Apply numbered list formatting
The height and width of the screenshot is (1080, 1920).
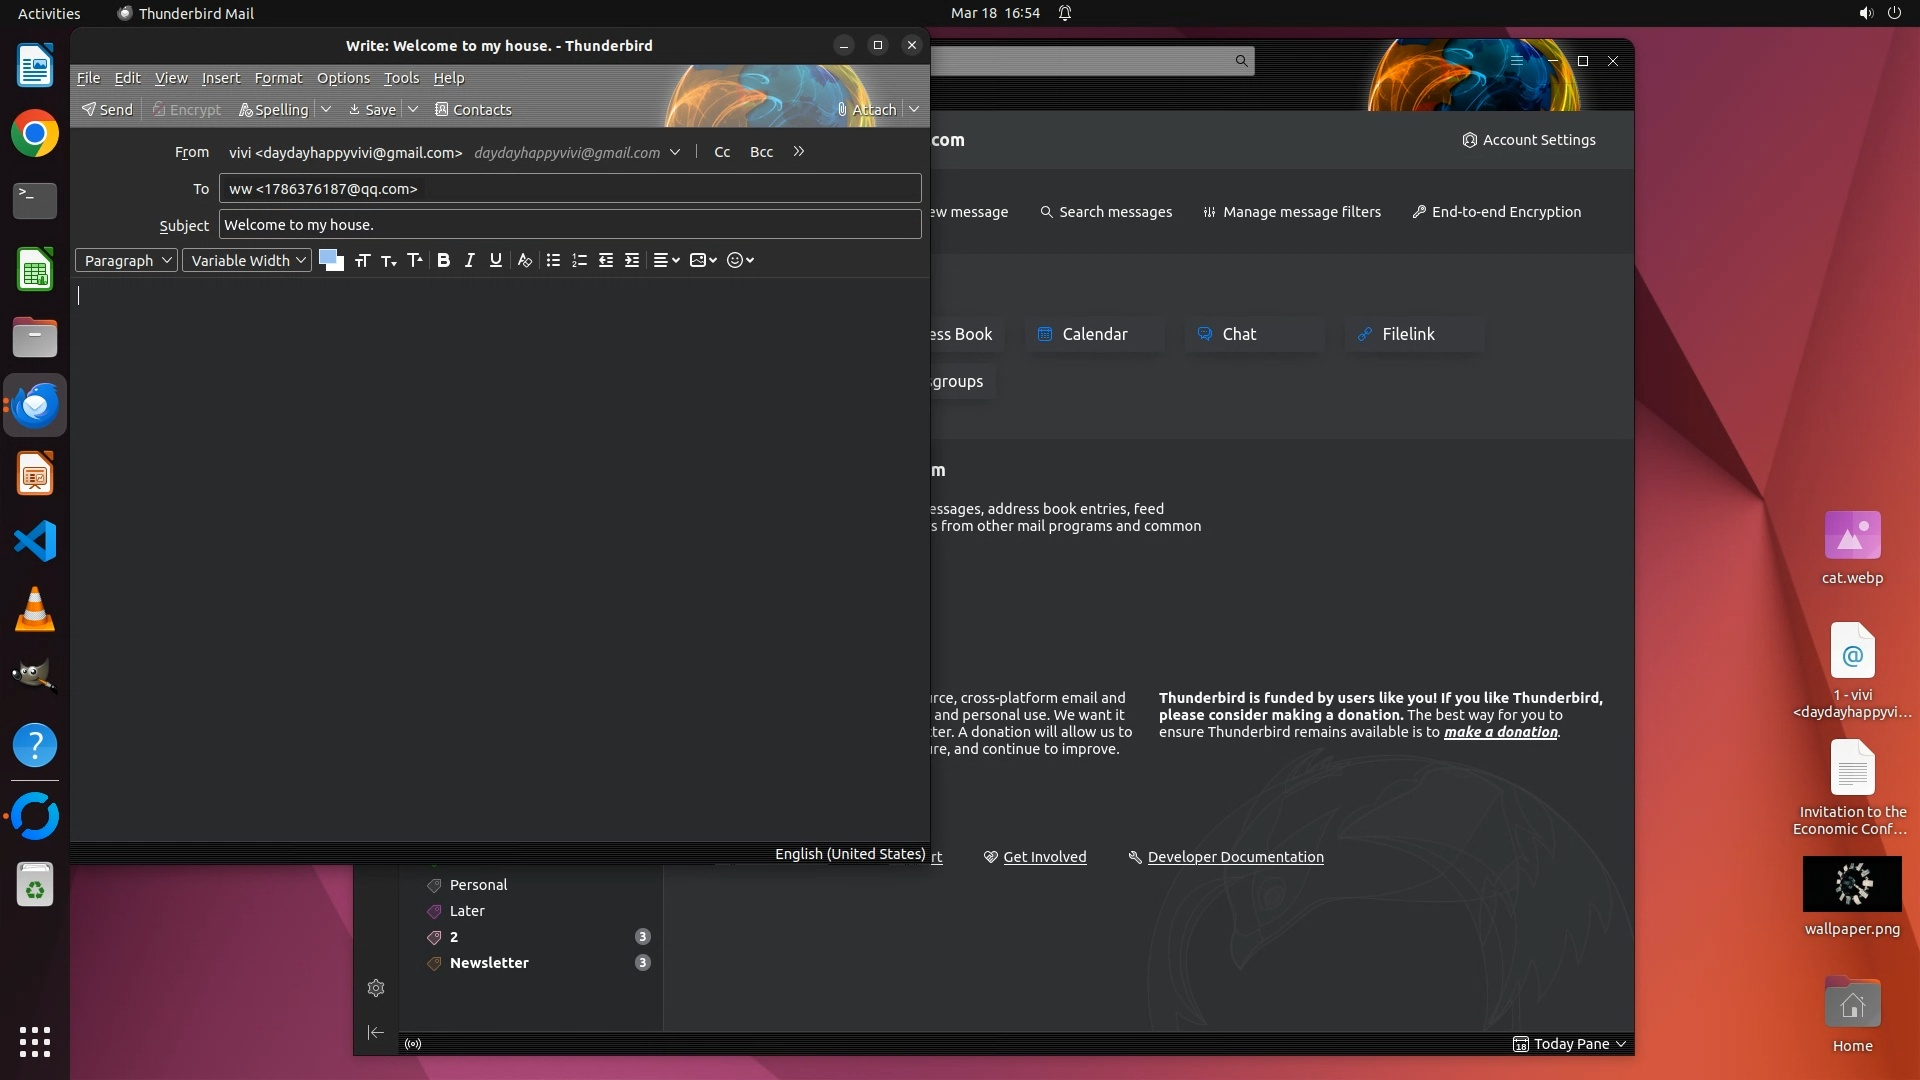click(x=579, y=260)
